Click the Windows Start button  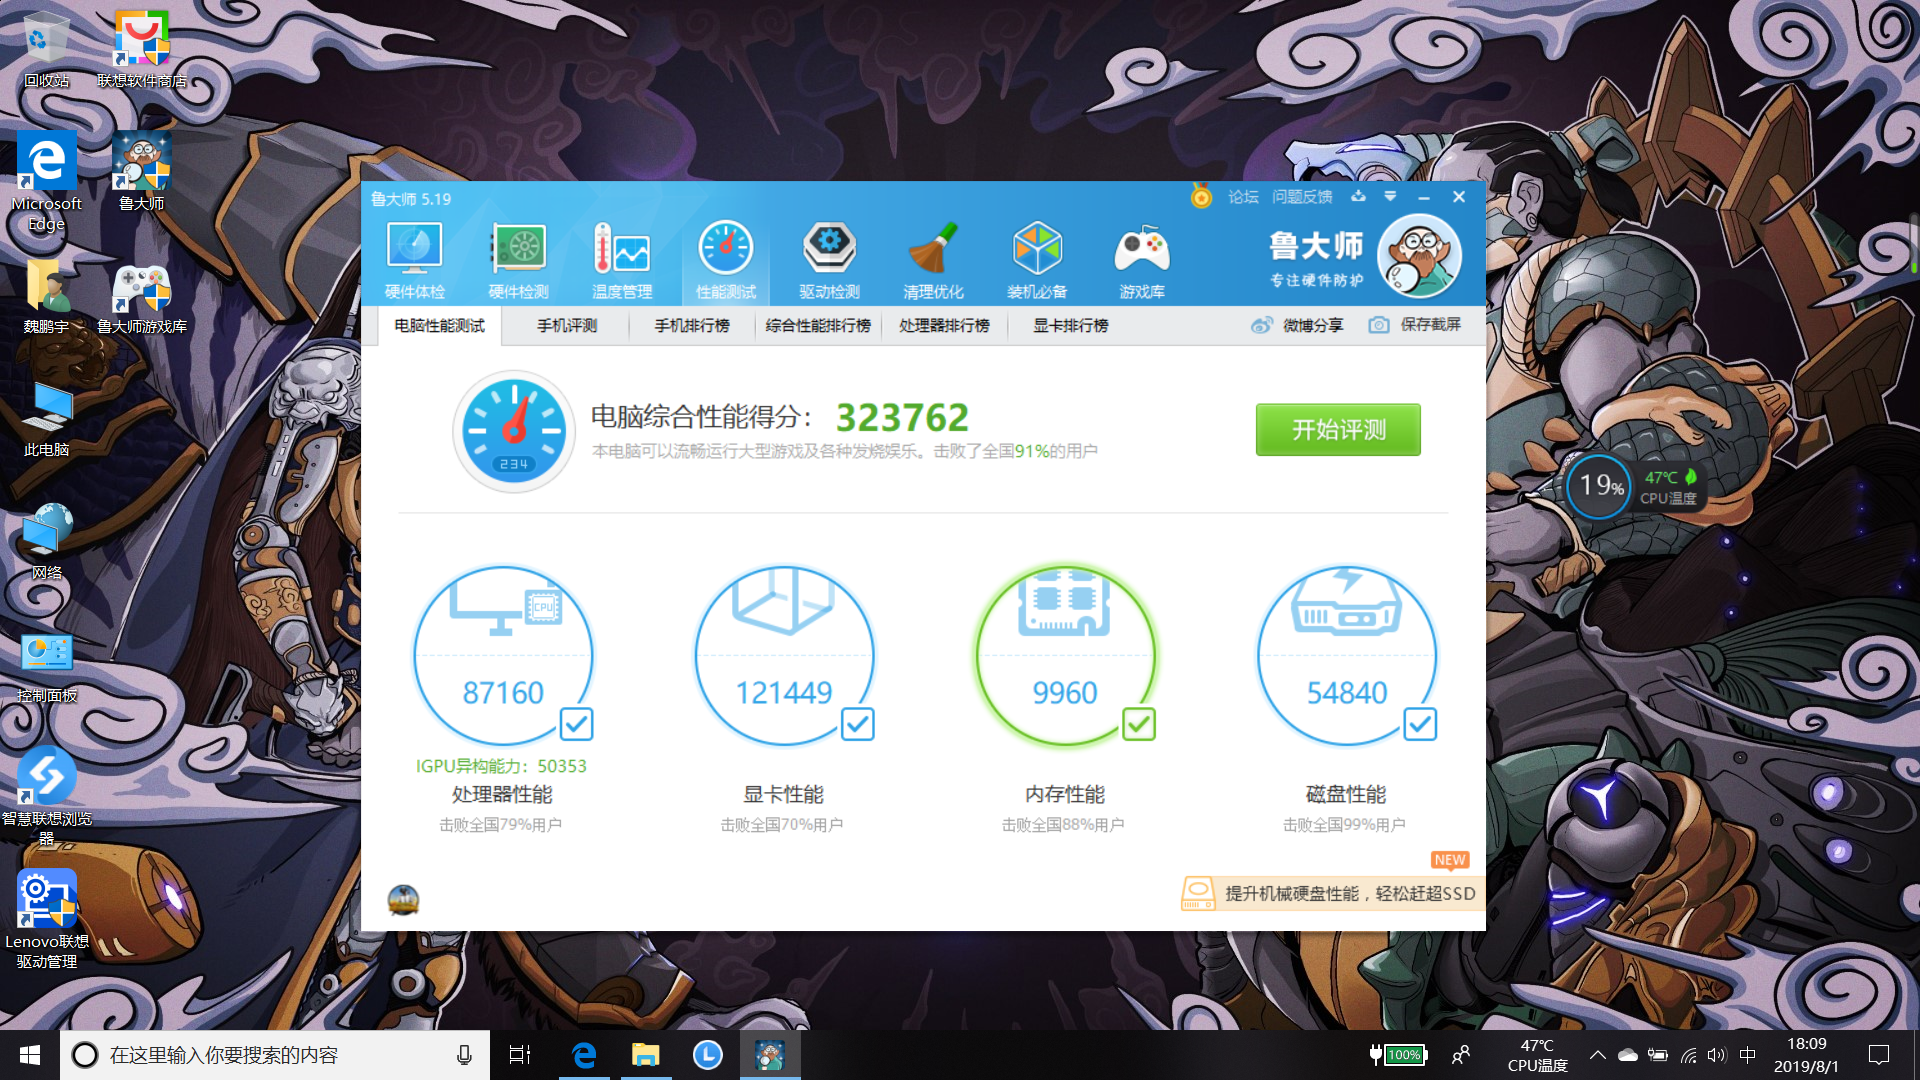coord(30,1055)
